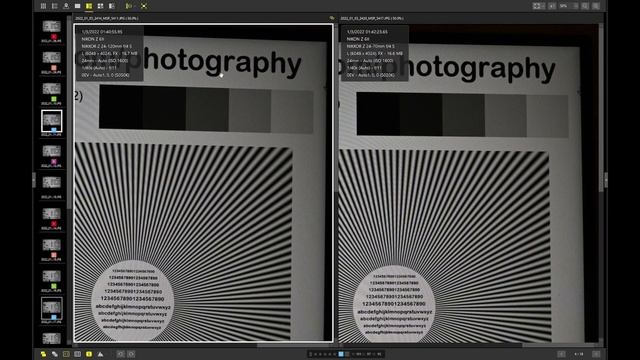Click left image '1/3/2022 01:40:55.95' timestamp
The height and width of the screenshot is (360, 640).
click(102, 31)
